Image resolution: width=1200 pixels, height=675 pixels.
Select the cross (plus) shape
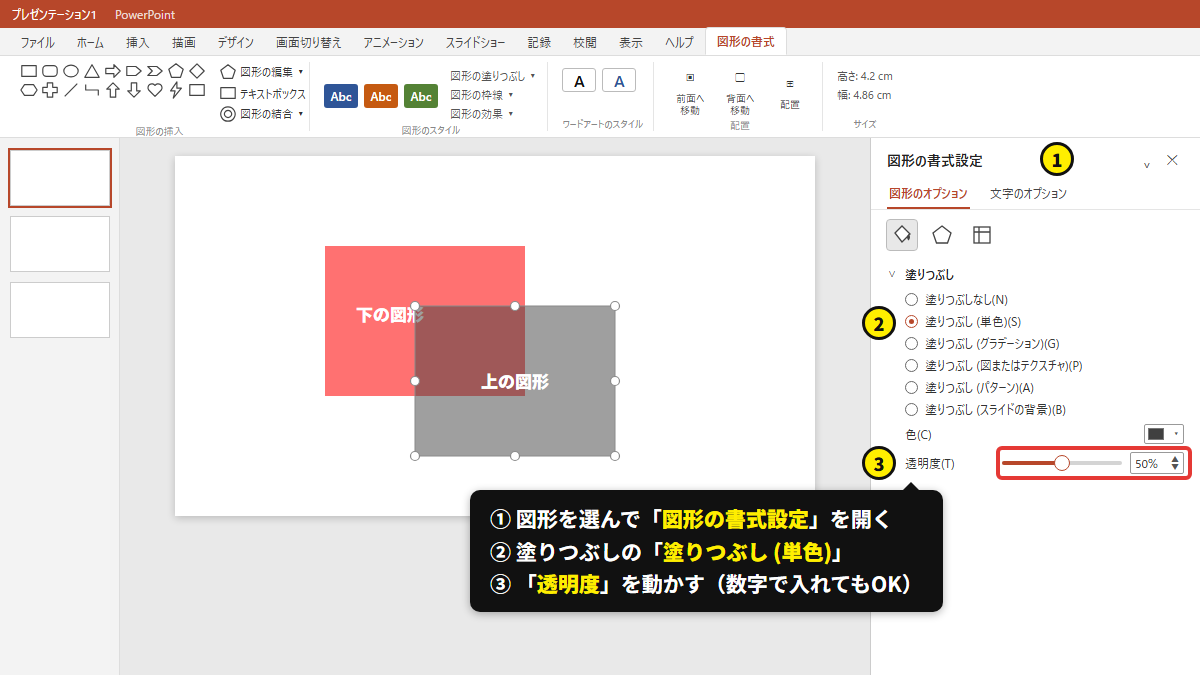(50, 90)
